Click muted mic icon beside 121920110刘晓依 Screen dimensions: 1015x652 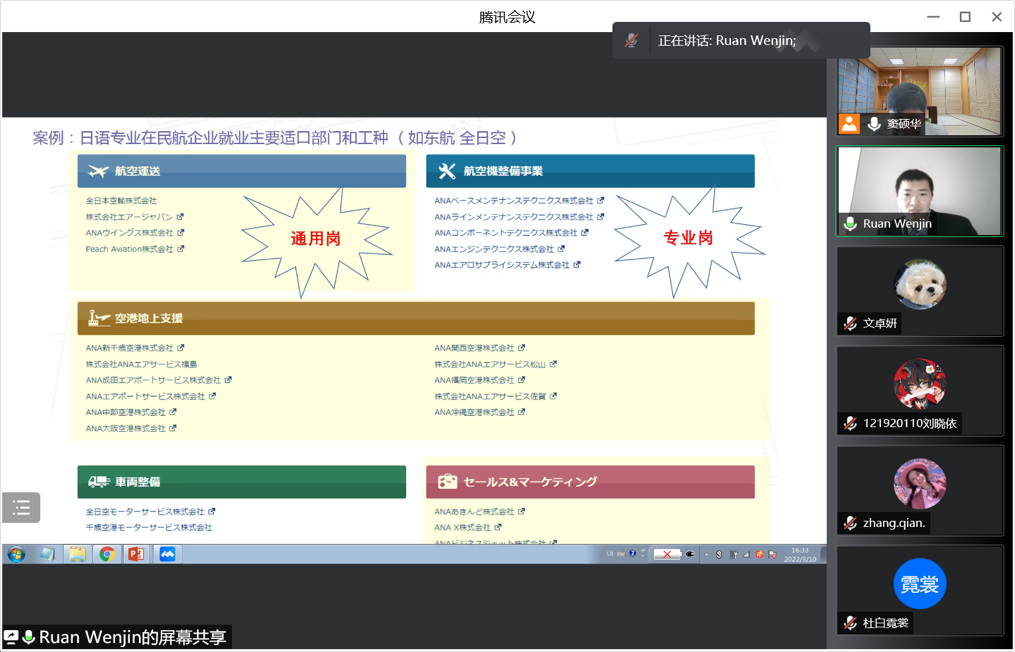tap(851, 424)
